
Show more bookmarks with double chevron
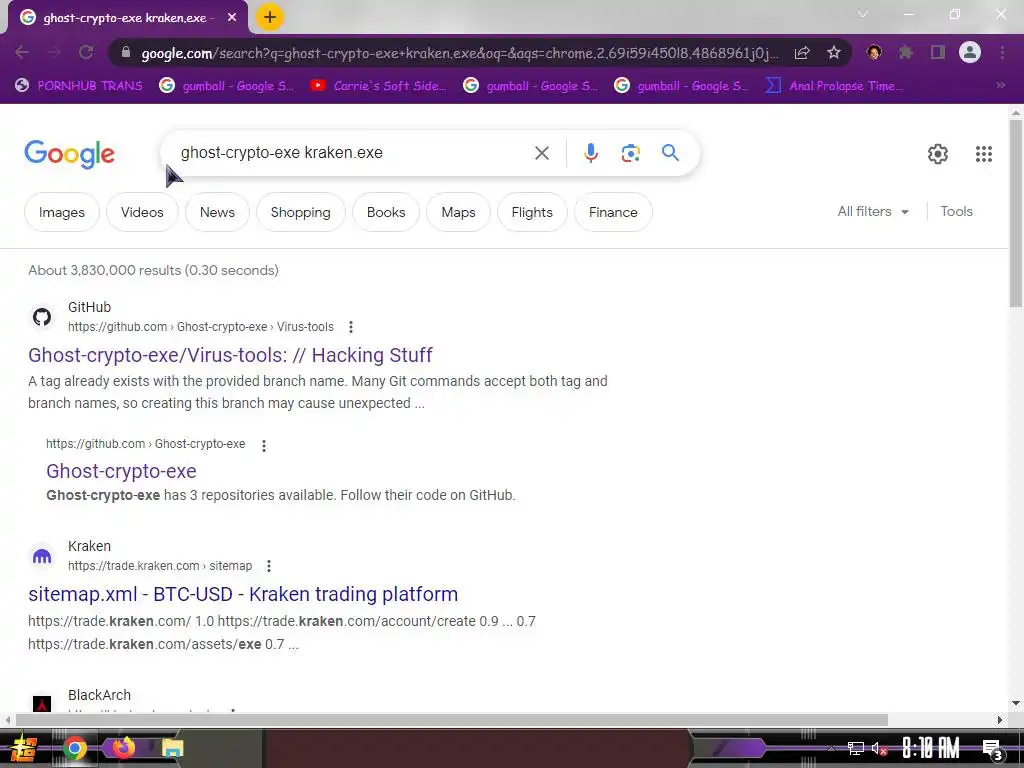point(1000,85)
